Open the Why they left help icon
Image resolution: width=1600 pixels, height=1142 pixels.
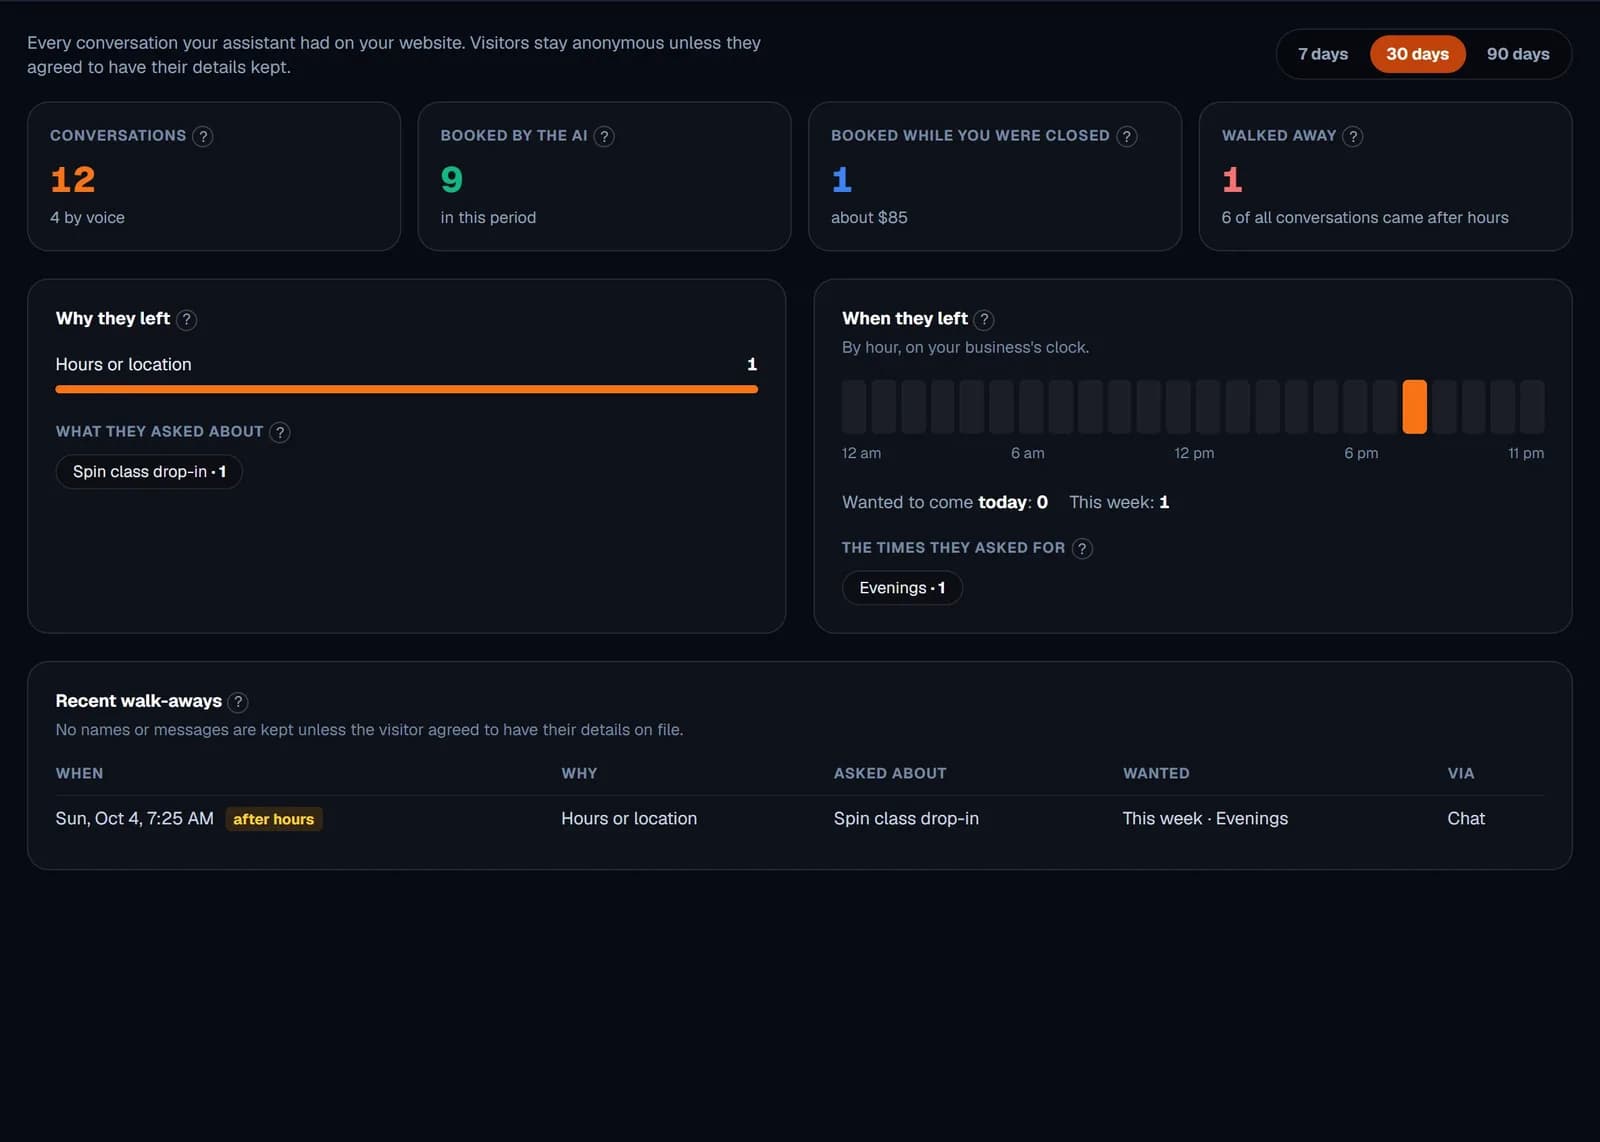coord(187,319)
